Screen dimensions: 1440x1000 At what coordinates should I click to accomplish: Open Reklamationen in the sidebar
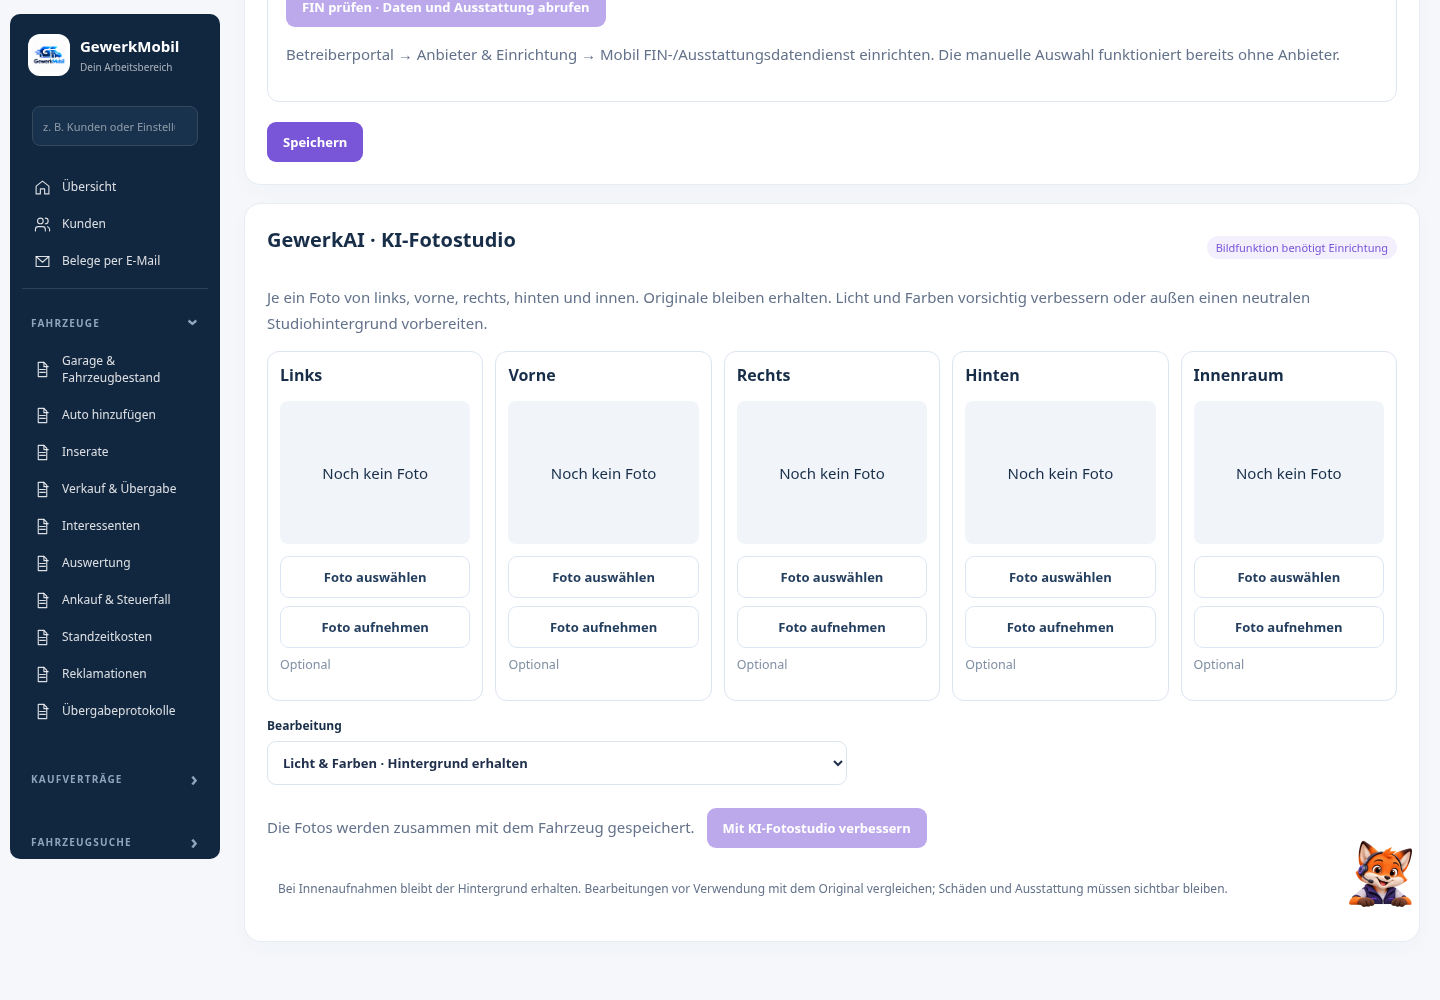coord(115,674)
